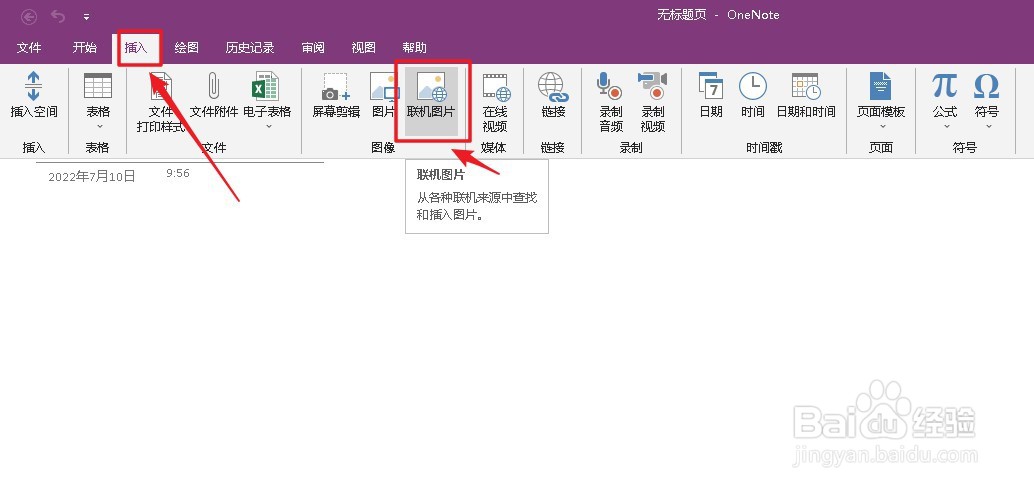Select the Insert (插入) tab

[137, 47]
